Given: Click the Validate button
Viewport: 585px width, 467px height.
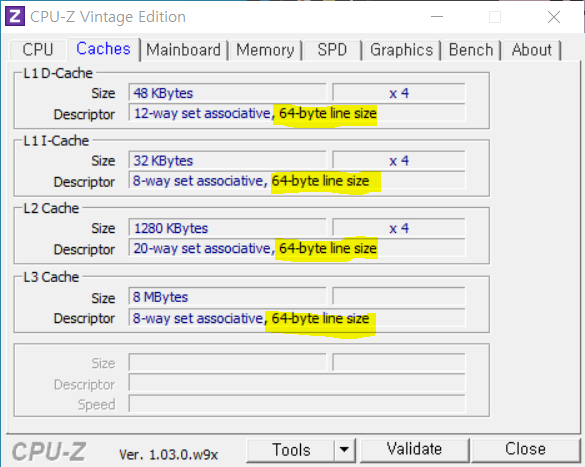Looking at the screenshot, I should click(x=414, y=449).
